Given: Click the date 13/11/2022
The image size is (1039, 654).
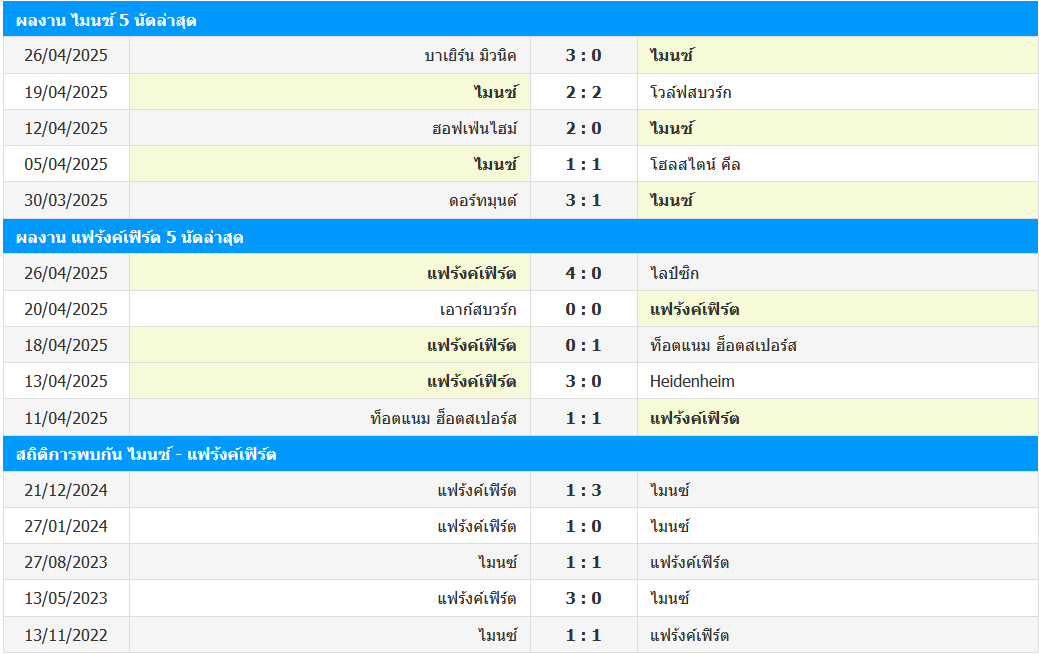Looking at the screenshot, I should tap(66, 635).
